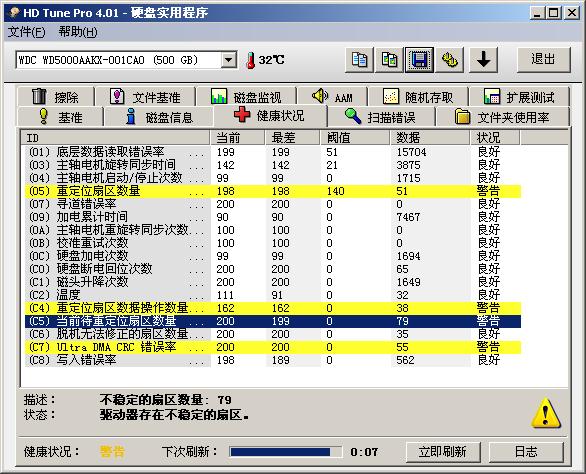The image size is (586, 474).
Task: Select row (01) 底层数据读取错误率
Action: tap(273, 152)
